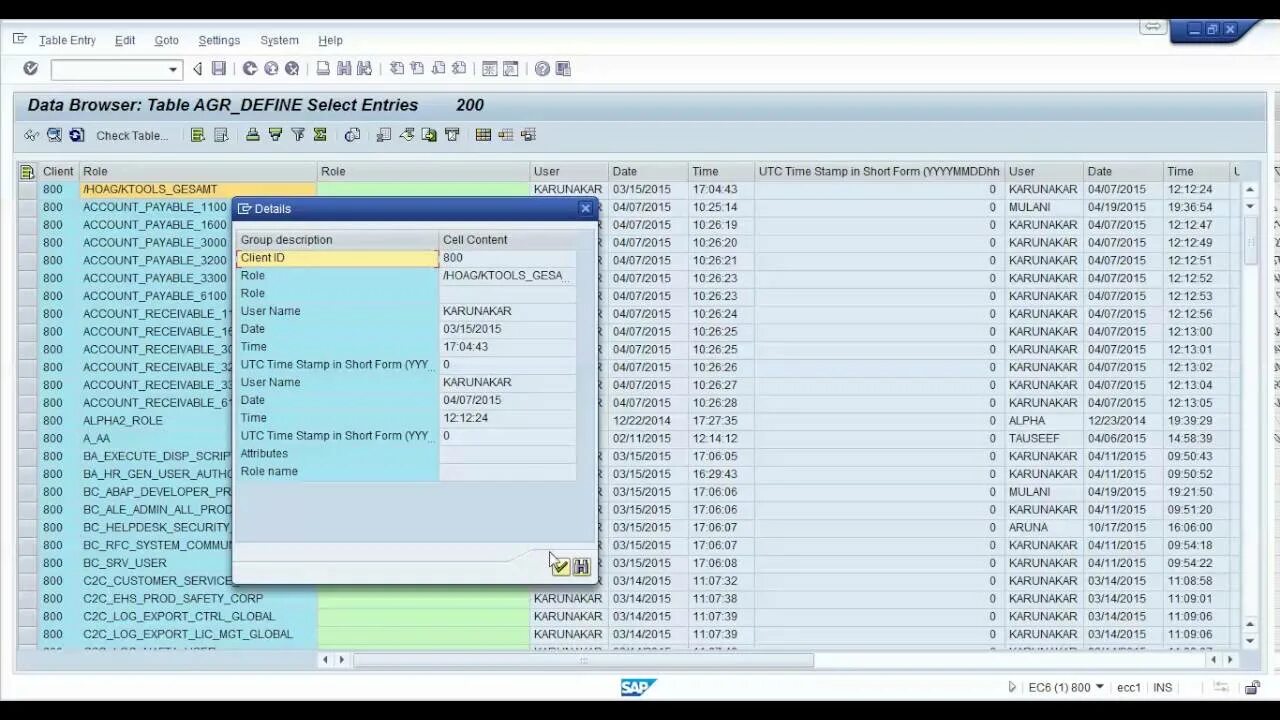Click the table select-all corner icon
This screenshot has width=1280, height=720.
pyautogui.click(x=27, y=172)
